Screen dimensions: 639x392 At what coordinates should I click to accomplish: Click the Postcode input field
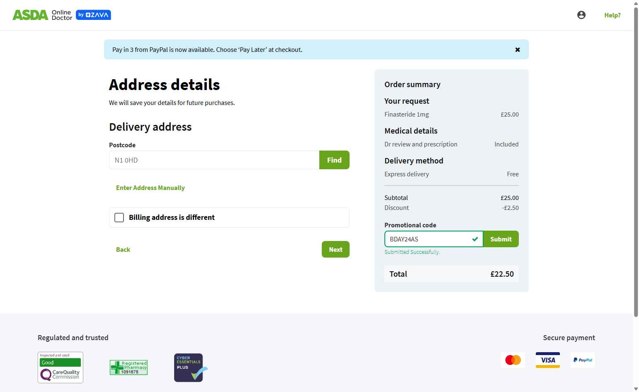tap(214, 160)
